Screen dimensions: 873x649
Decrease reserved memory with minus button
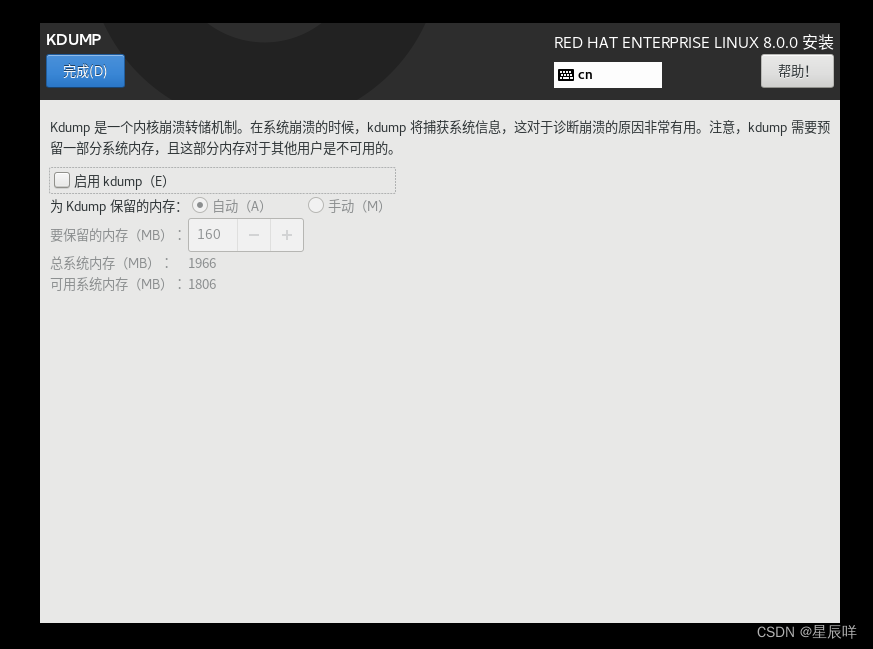pos(254,235)
